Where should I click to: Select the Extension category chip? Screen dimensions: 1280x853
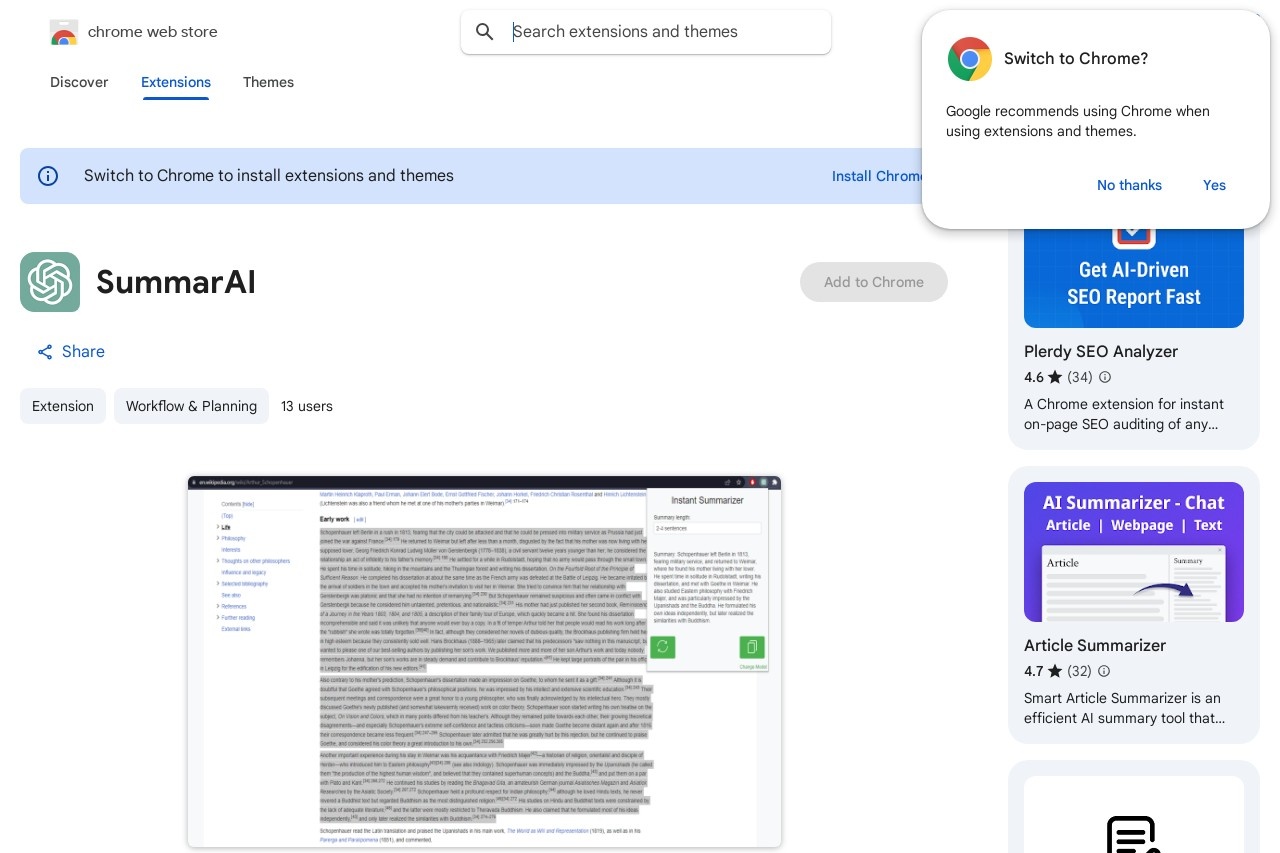(x=63, y=406)
